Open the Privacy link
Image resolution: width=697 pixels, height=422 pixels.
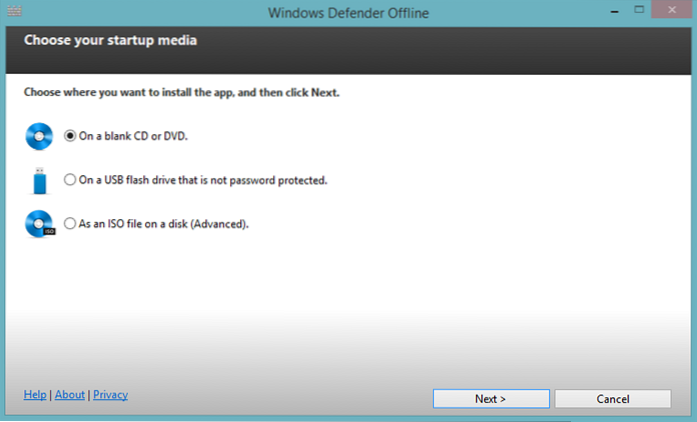110,394
